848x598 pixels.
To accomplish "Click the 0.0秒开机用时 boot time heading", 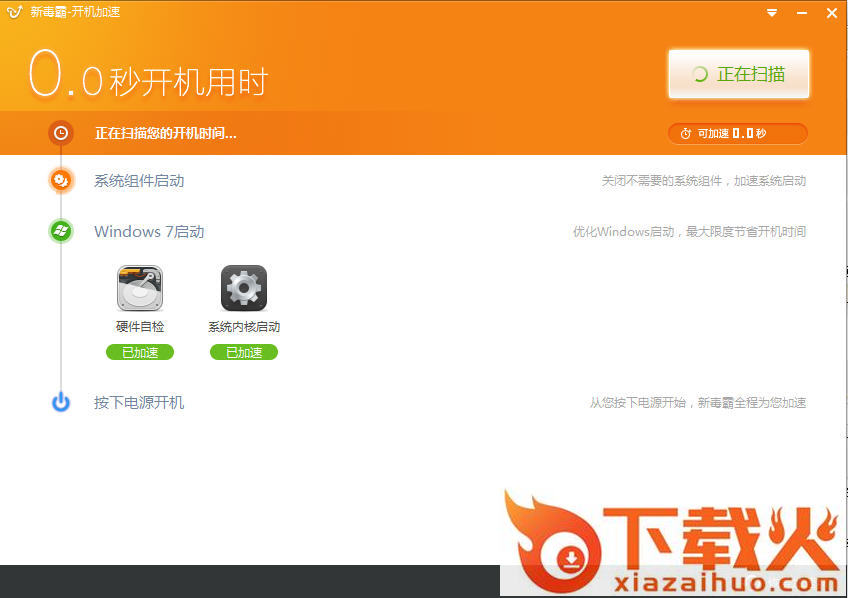I will [x=148, y=76].
